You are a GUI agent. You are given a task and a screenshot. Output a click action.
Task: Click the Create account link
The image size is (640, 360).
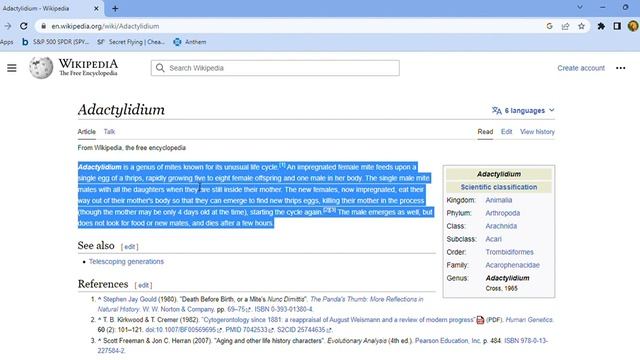[581, 68]
